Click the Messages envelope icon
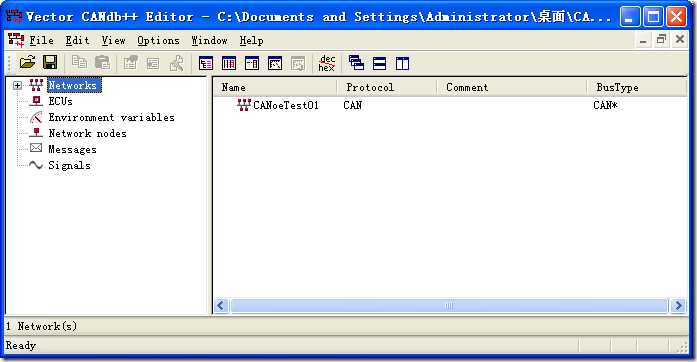 tap(36, 148)
